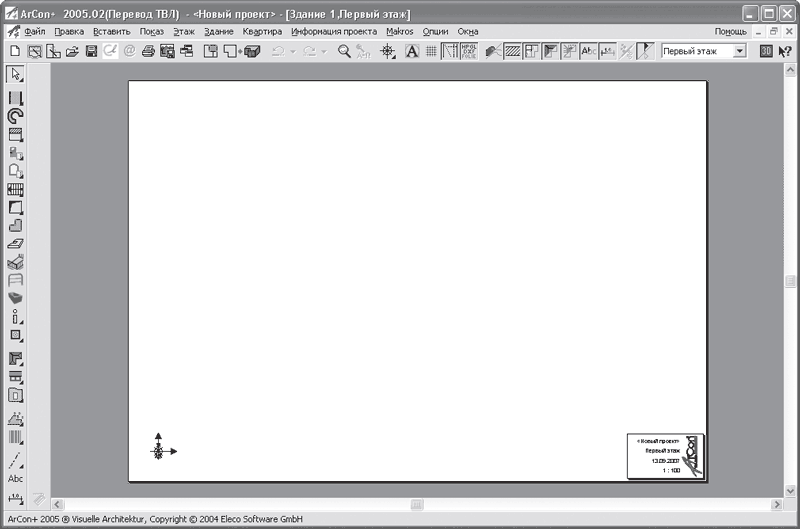
Task: Open the Первый этаж floor dropdown
Action: click(740, 51)
